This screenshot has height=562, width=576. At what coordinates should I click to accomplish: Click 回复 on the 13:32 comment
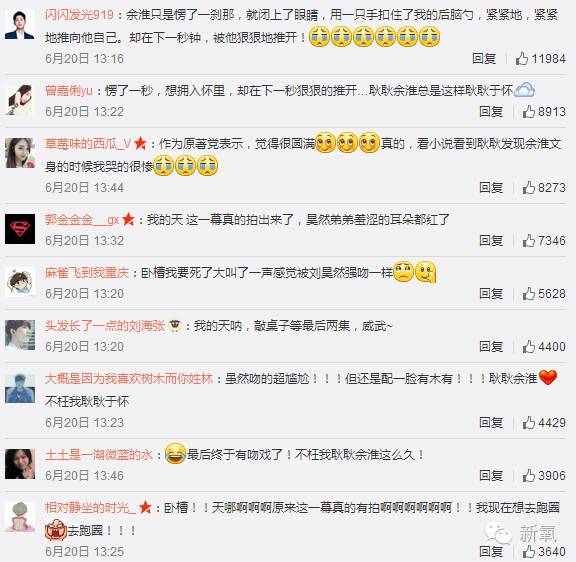(491, 241)
